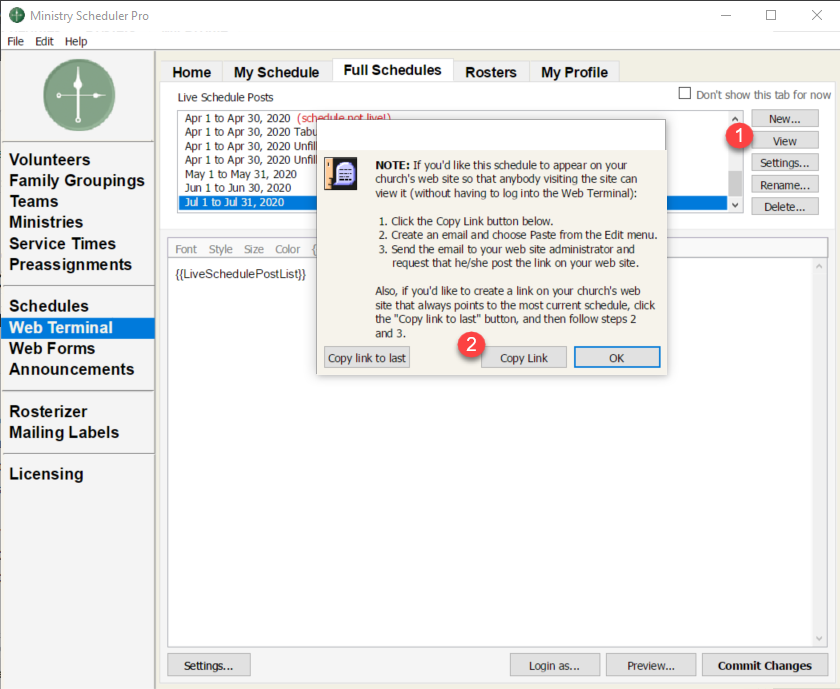840x689 pixels.
Task: Open the File menu
Action: (15, 41)
